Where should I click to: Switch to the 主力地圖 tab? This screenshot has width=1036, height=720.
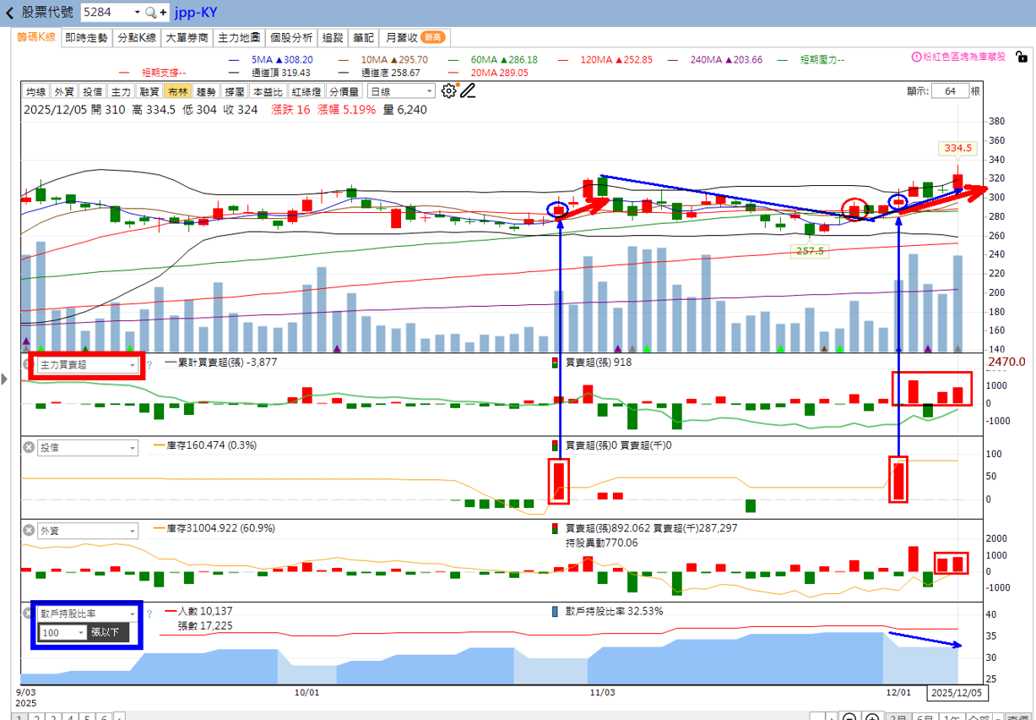click(x=239, y=38)
